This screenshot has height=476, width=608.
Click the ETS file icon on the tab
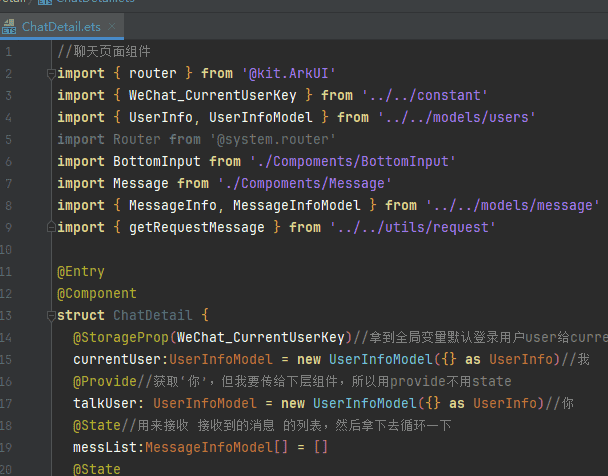point(9,24)
